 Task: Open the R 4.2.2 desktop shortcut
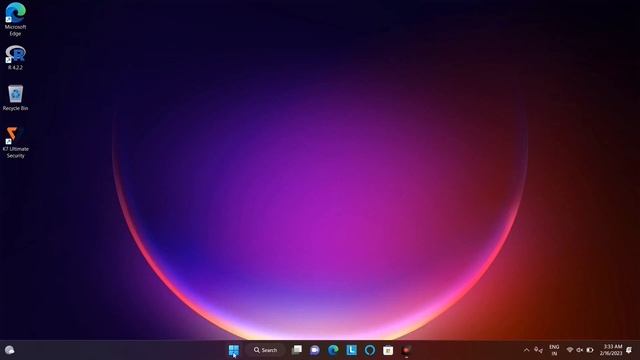[16, 57]
